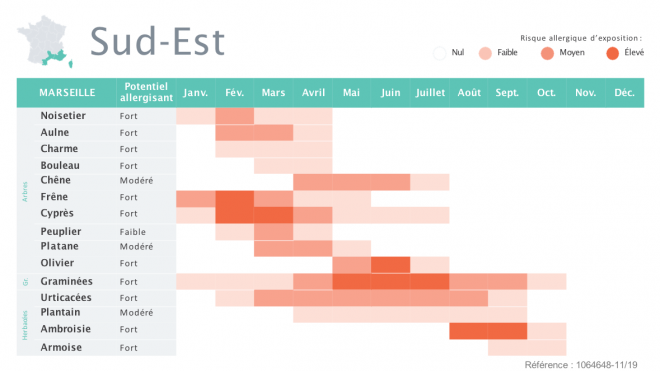The image size is (660, 371).
Task: Select the Noisetier row label
Action: coord(63,115)
